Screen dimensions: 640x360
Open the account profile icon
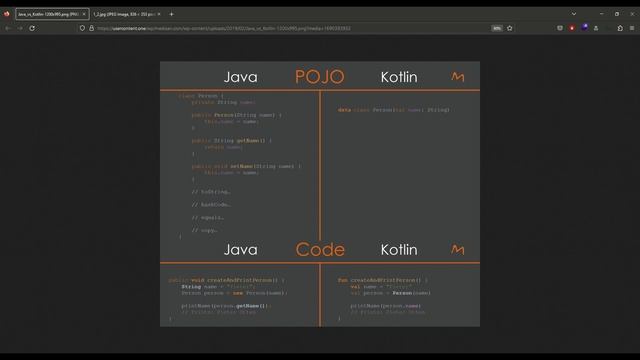(x=596, y=28)
